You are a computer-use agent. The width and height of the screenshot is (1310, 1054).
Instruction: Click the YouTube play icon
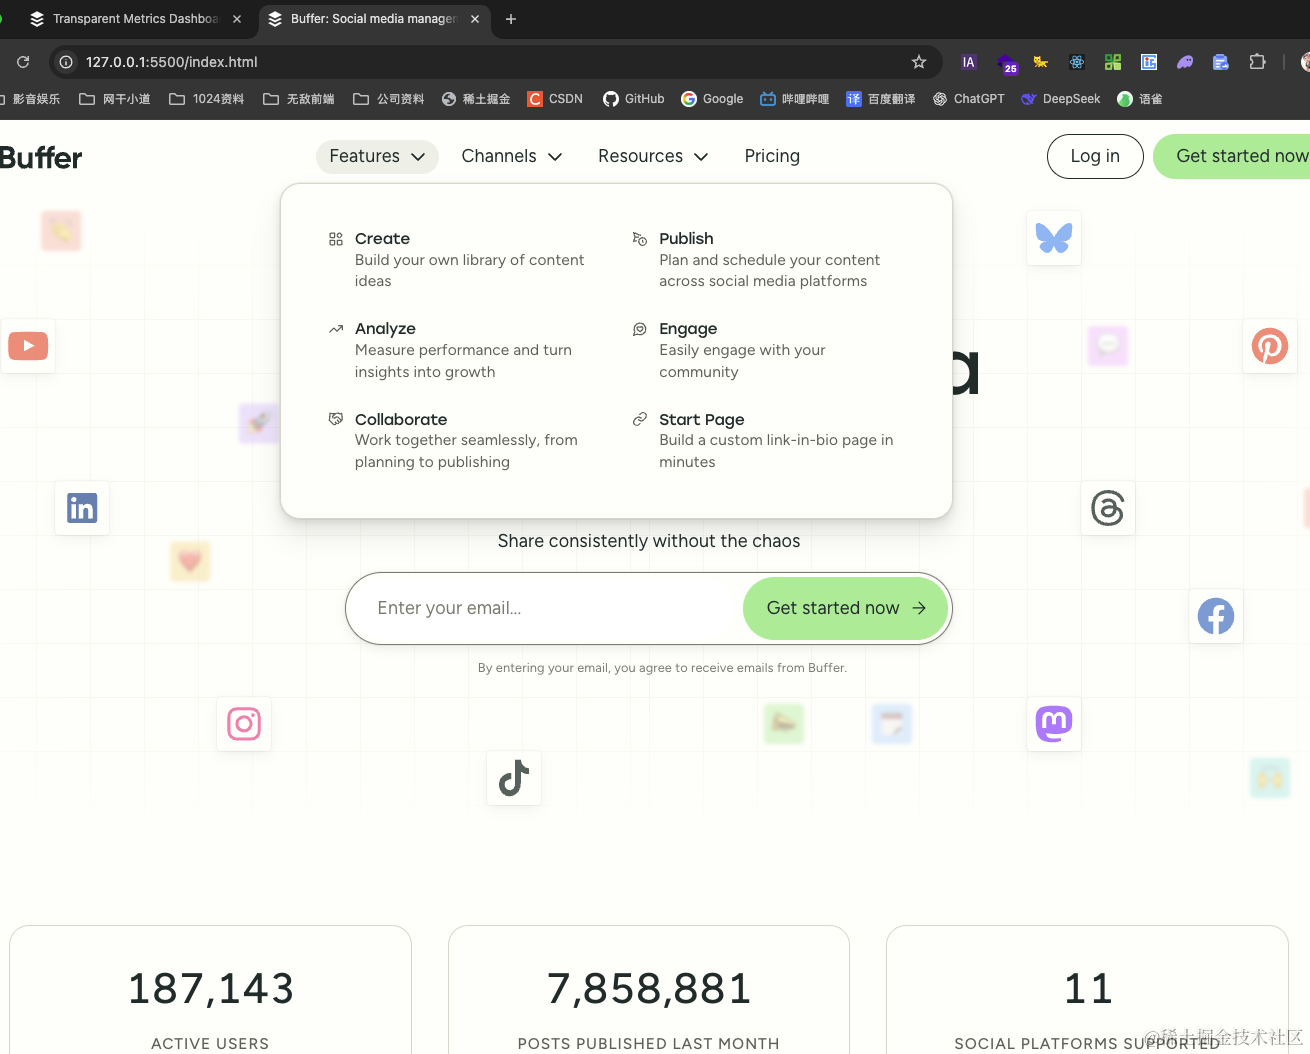click(28, 346)
